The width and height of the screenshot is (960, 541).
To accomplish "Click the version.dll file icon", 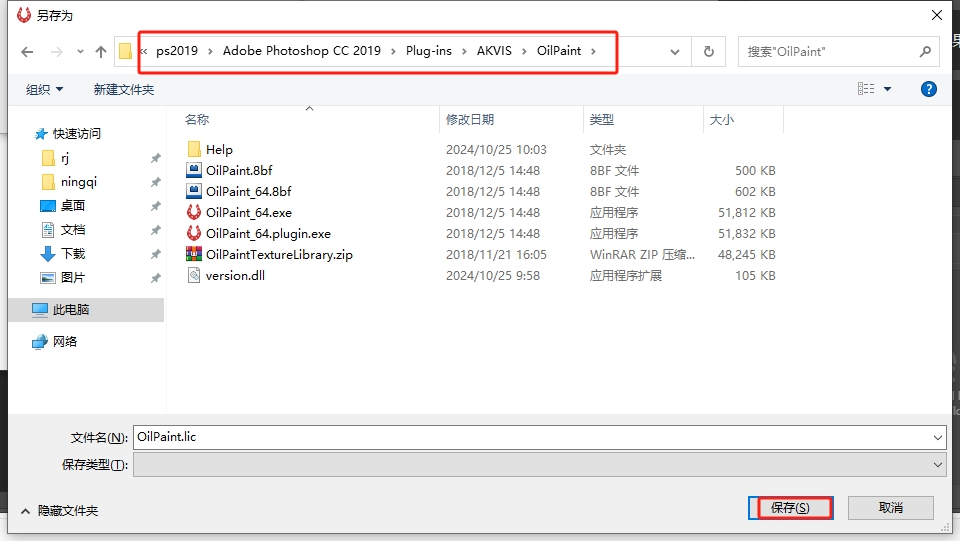I will pyautogui.click(x=194, y=275).
